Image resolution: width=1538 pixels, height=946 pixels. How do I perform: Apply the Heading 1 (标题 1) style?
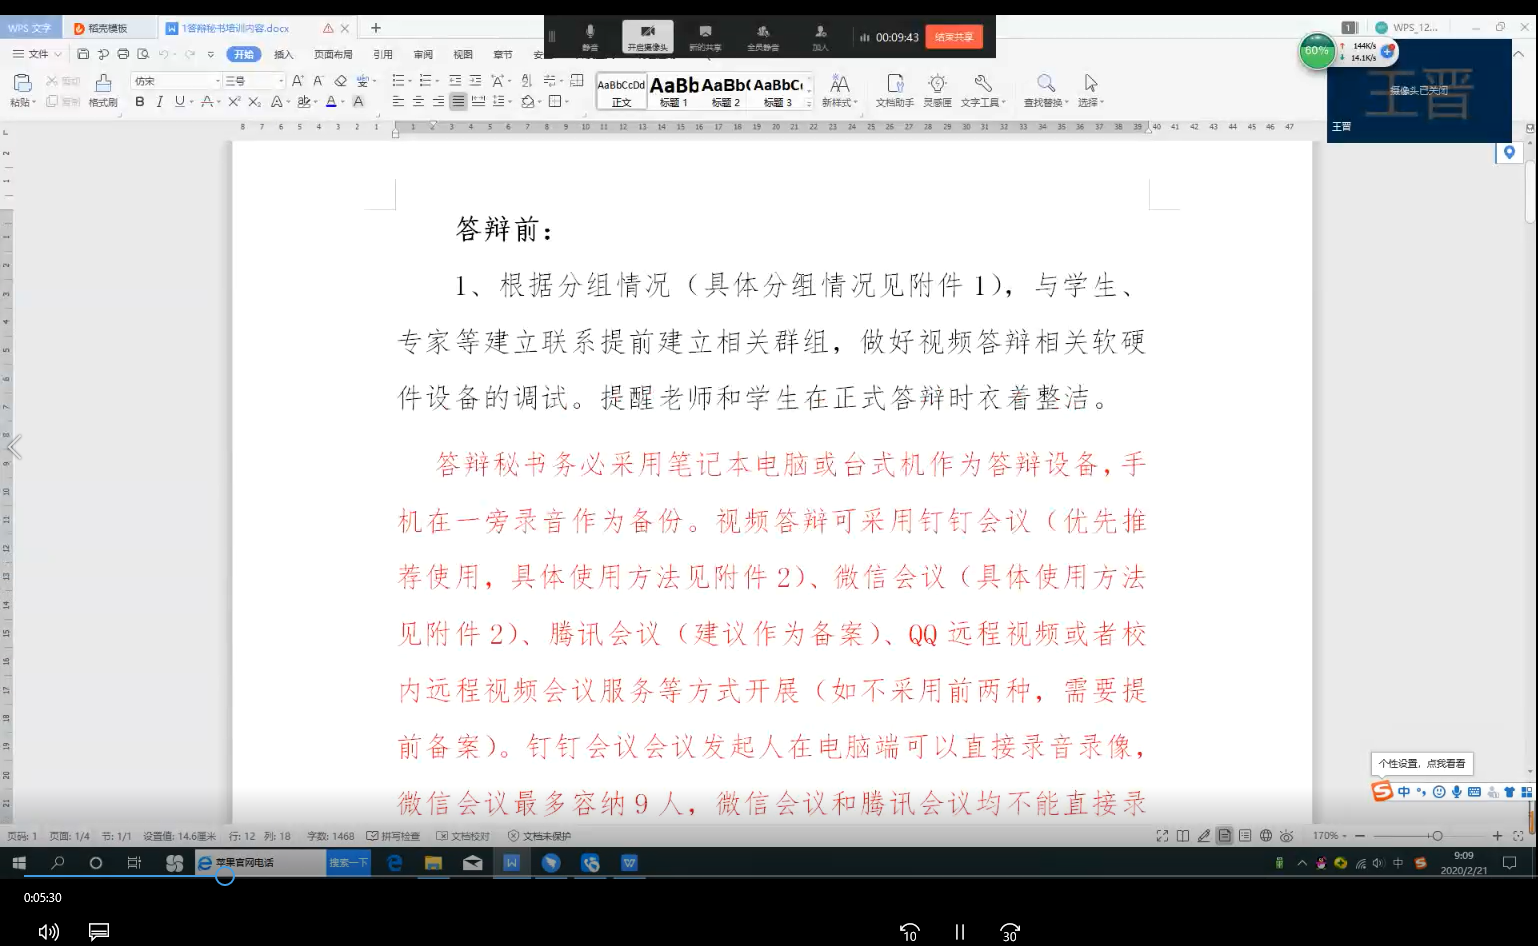coord(674,91)
